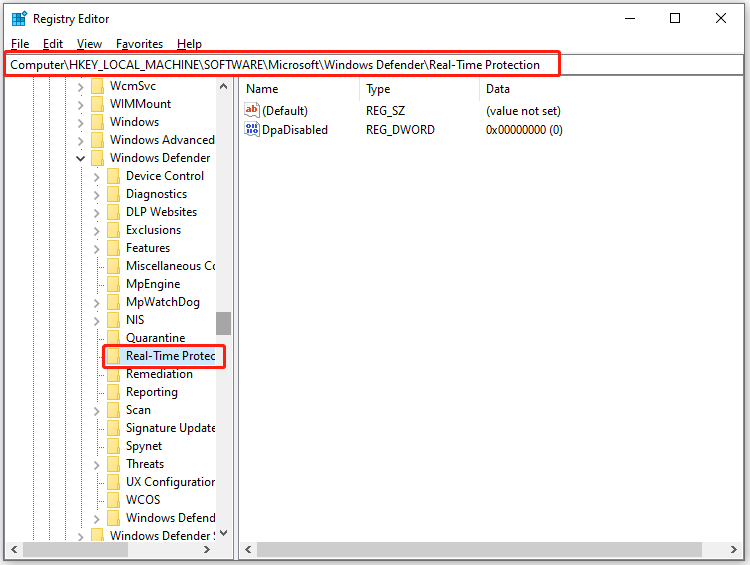Sort values by the Type column header
This screenshot has width=750, height=565.
[419, 89]
